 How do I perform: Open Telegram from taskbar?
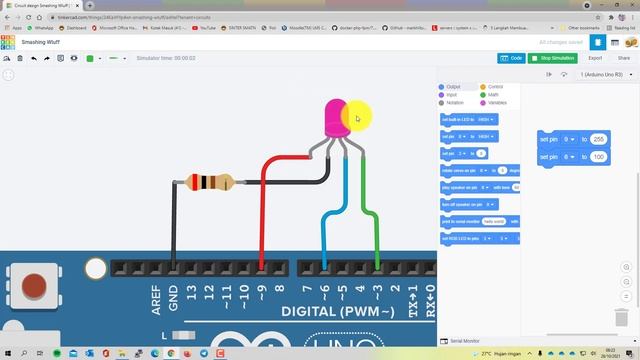[204, 353]
